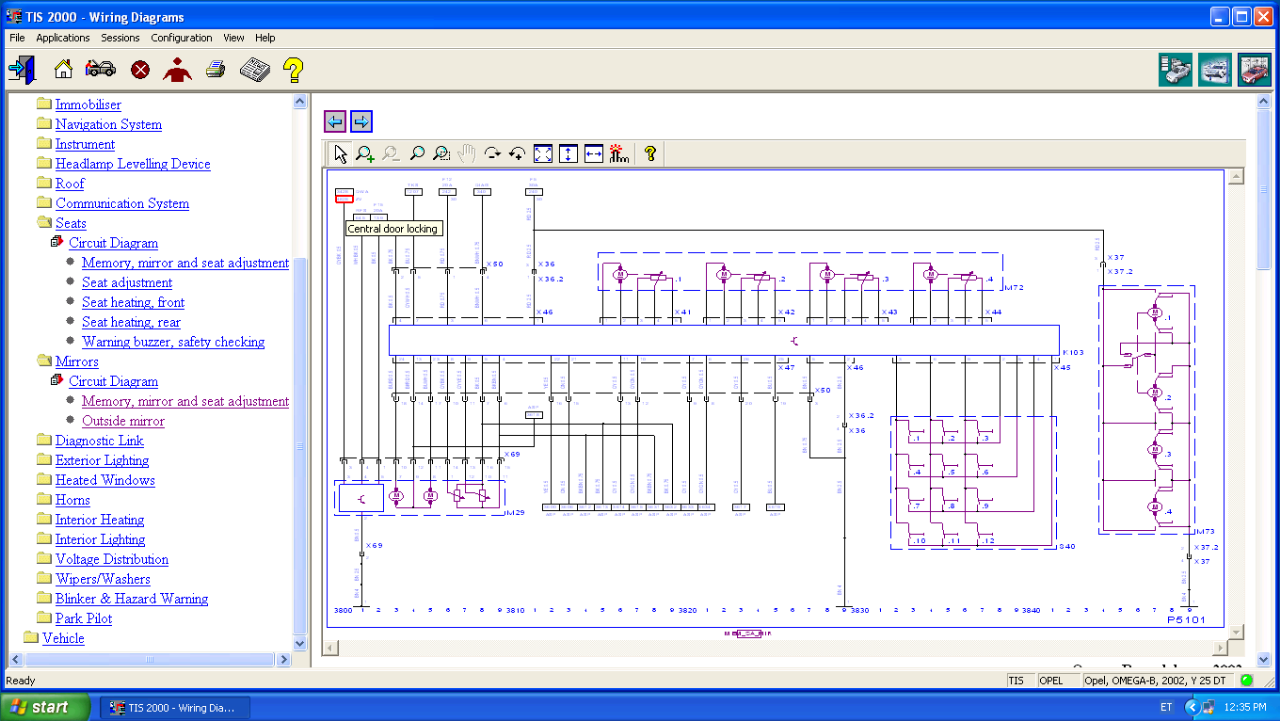Go to previous diagram with left arrow
Viewport: 1280px width, 721px height.
click(335, 122)
